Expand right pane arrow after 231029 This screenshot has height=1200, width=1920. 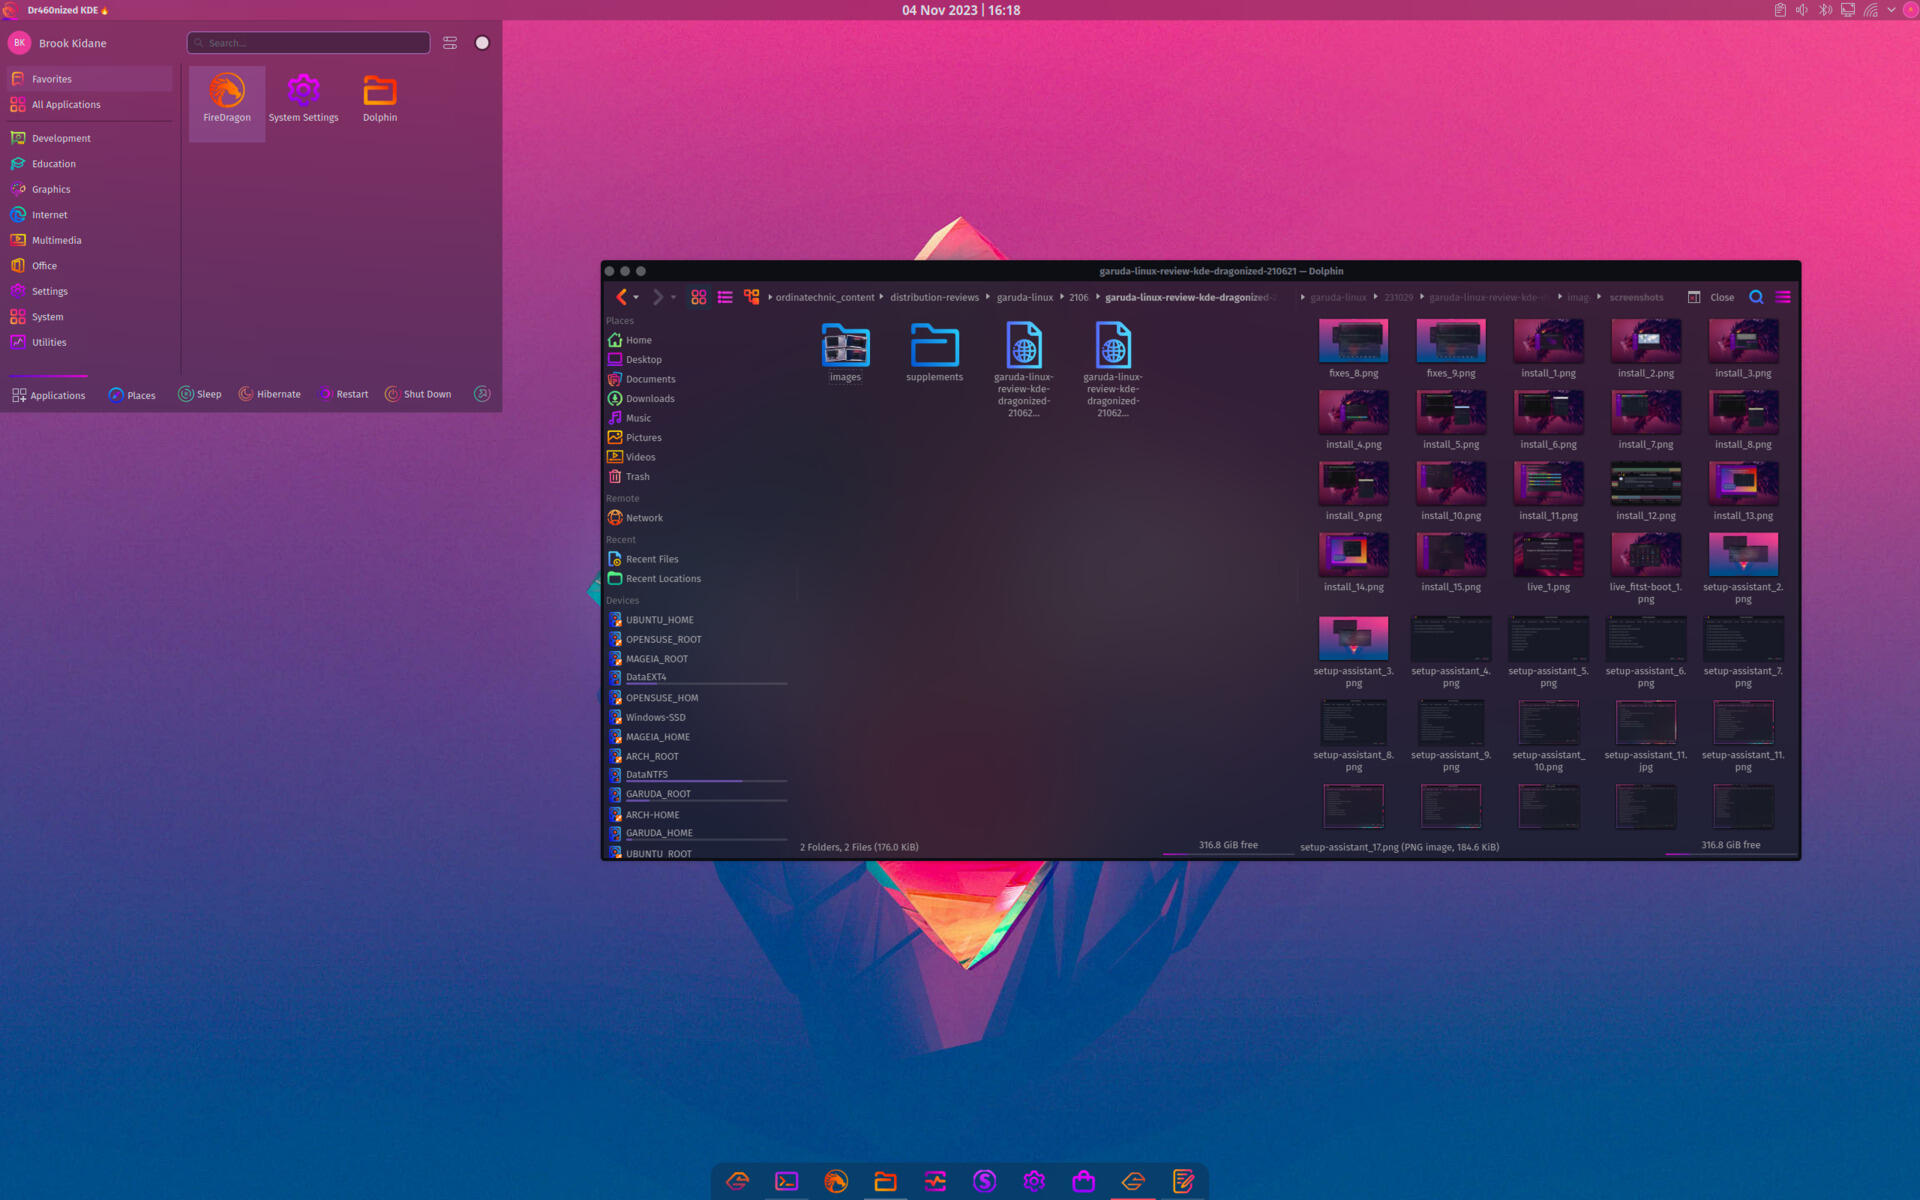(x=1421, y=297)
